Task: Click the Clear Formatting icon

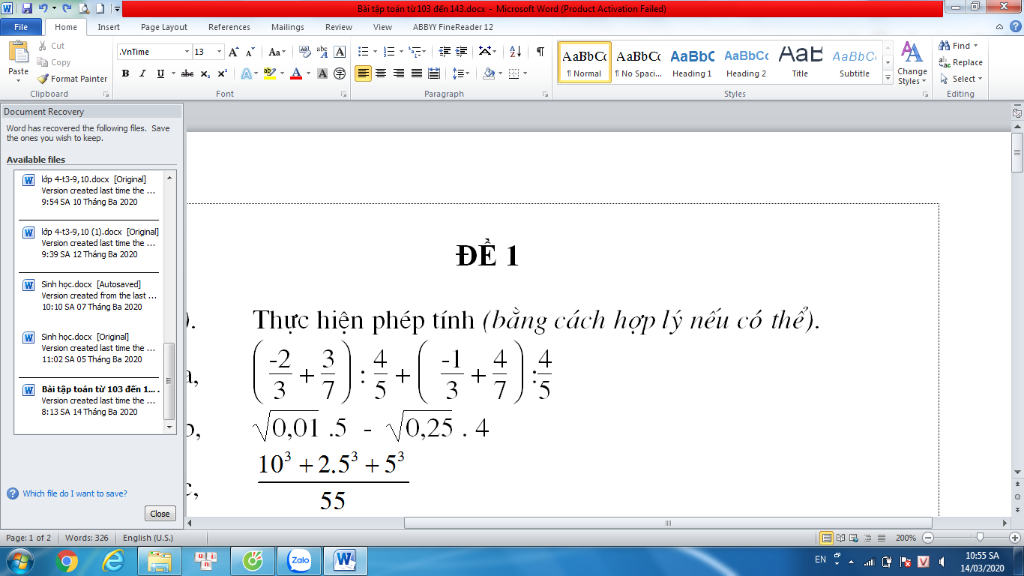Action: (x=304, y=52)
